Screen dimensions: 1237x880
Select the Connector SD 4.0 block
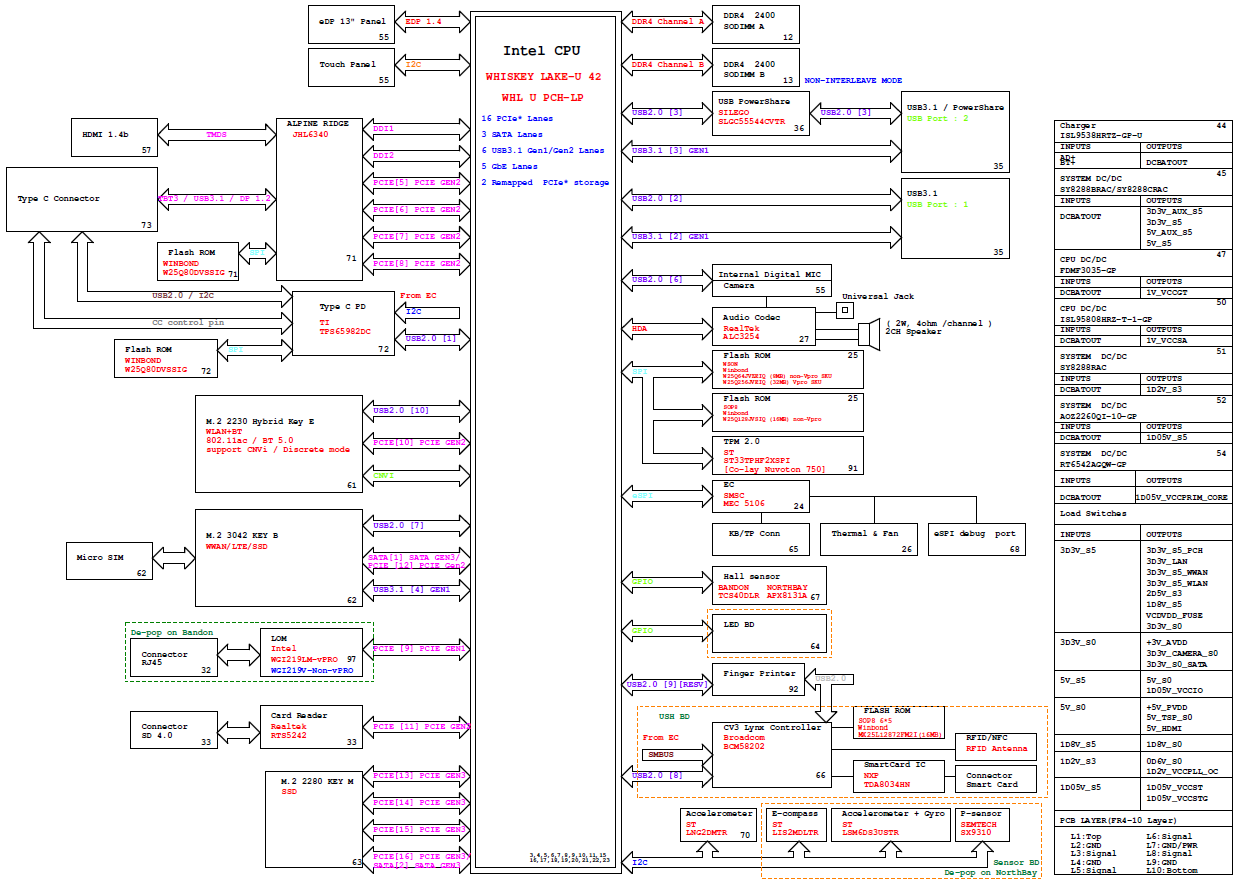coord(172,730)
